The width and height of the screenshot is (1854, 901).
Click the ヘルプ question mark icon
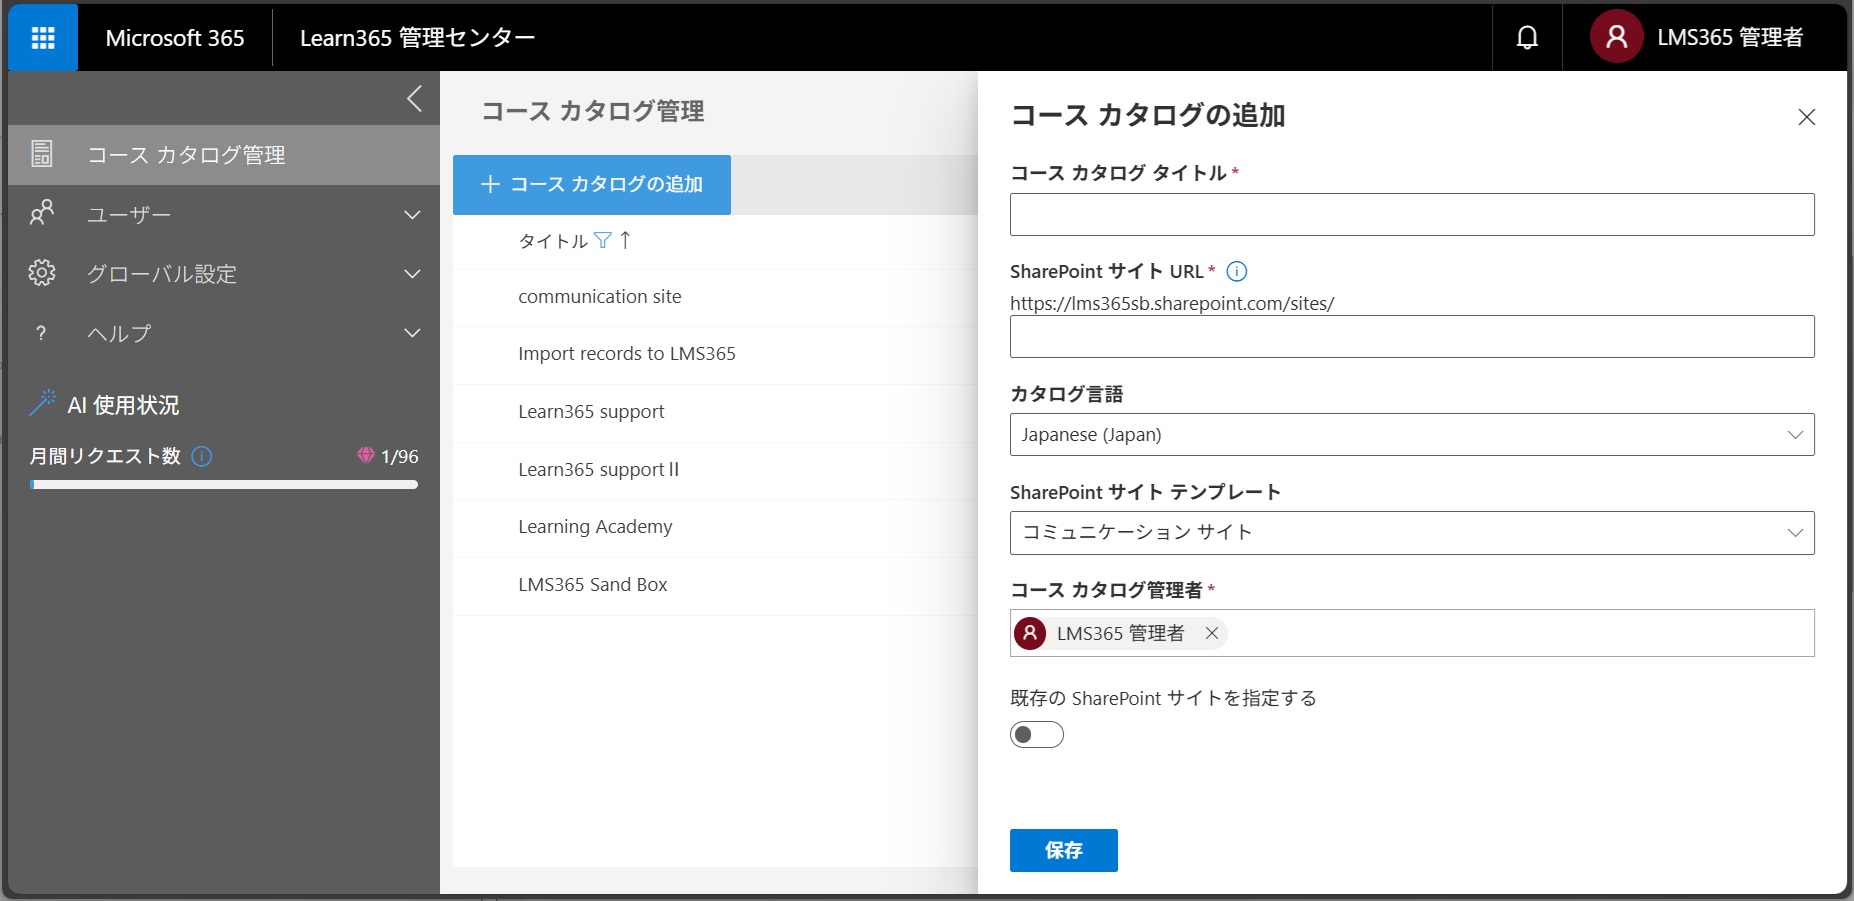click(x=41, y=333)
